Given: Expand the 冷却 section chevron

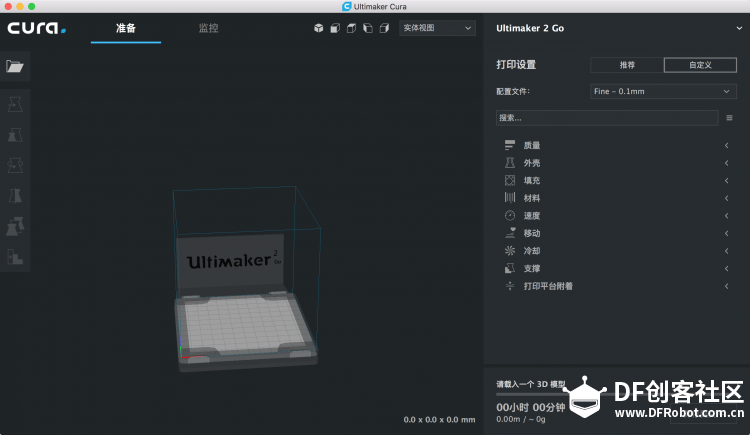Looking at the screenshot, I should (x=726, y=251).
